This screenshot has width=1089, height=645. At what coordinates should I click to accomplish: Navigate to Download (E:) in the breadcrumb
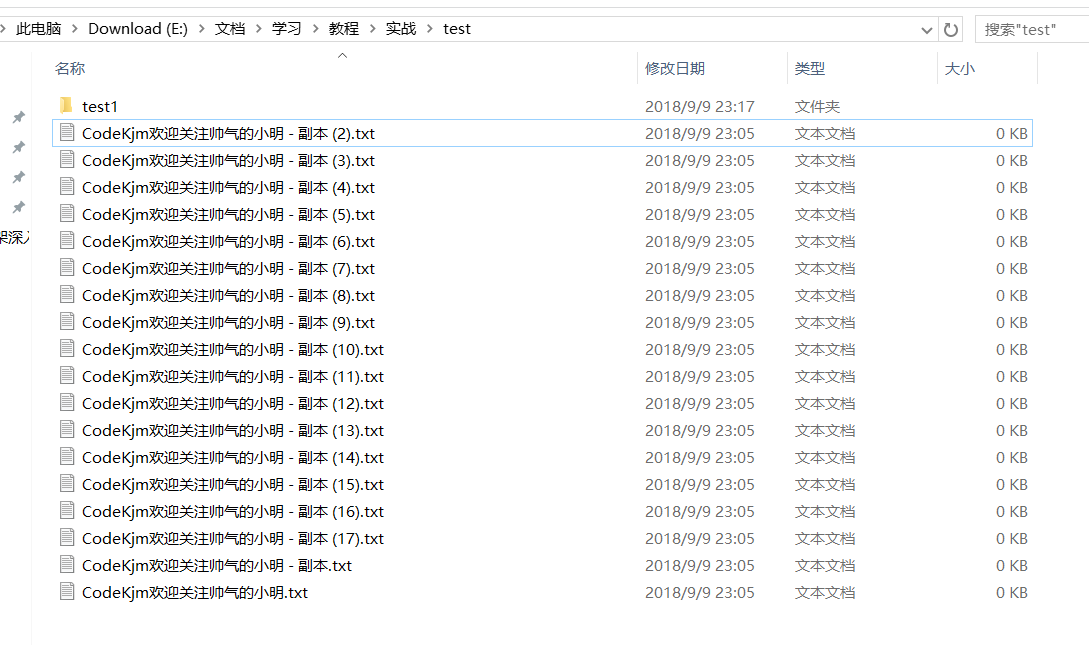point(138,28)
